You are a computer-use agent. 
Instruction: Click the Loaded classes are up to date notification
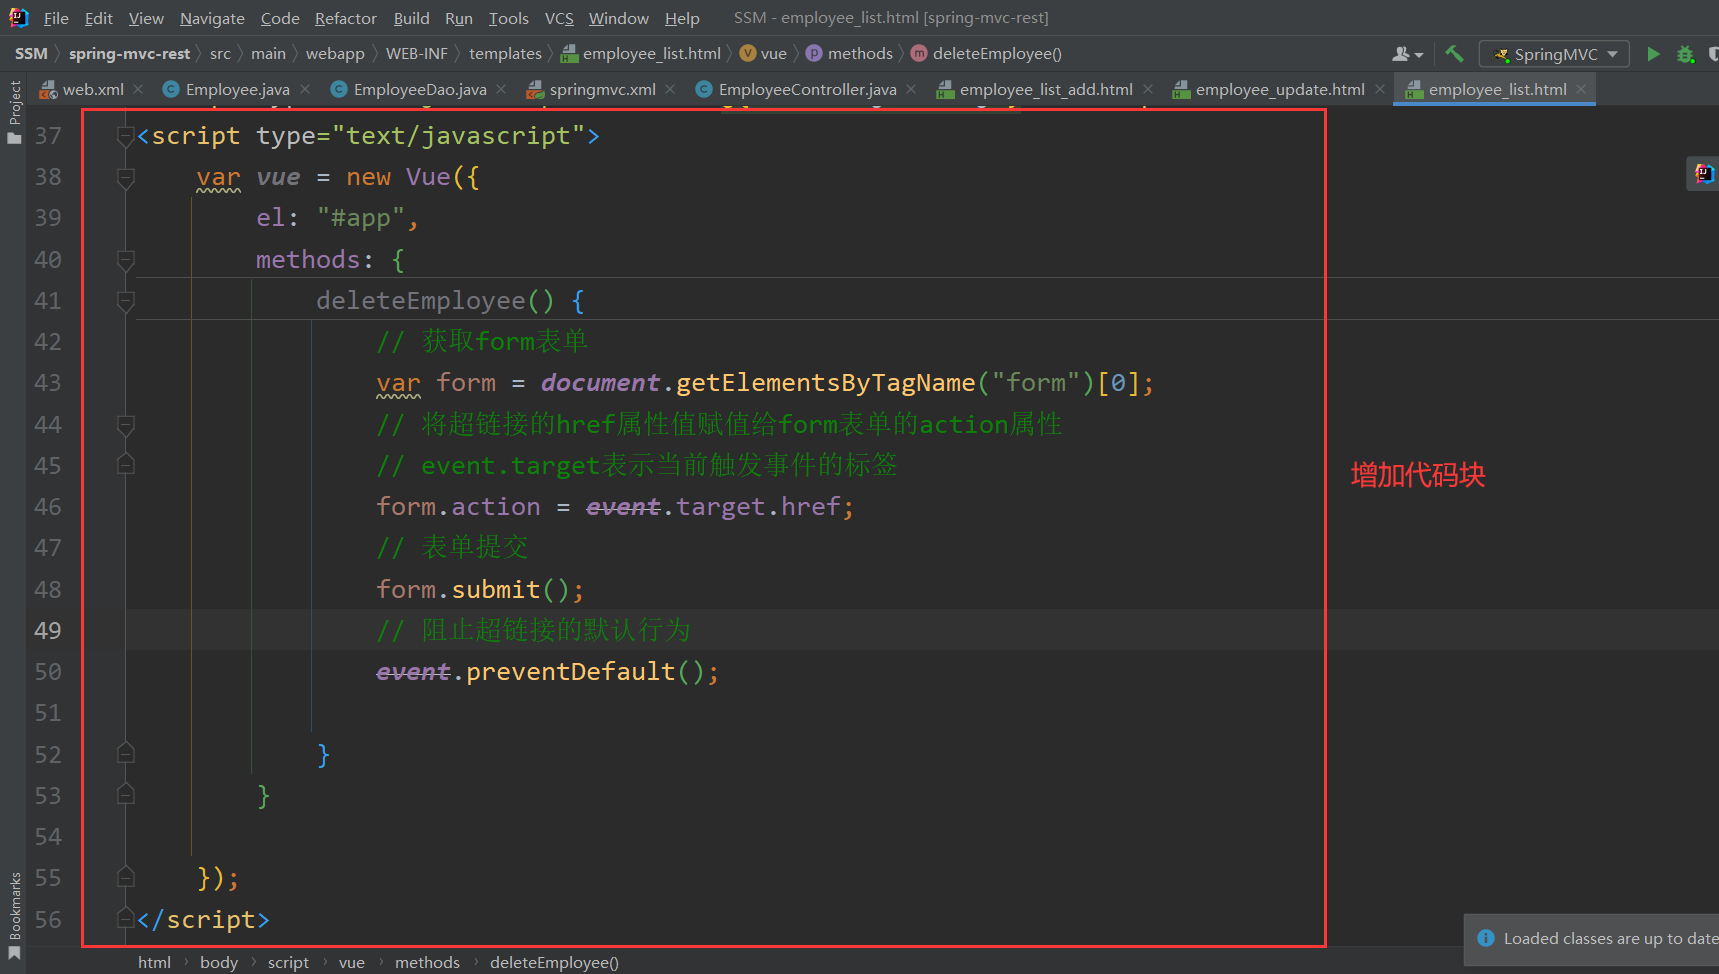tap(1592, 939)
